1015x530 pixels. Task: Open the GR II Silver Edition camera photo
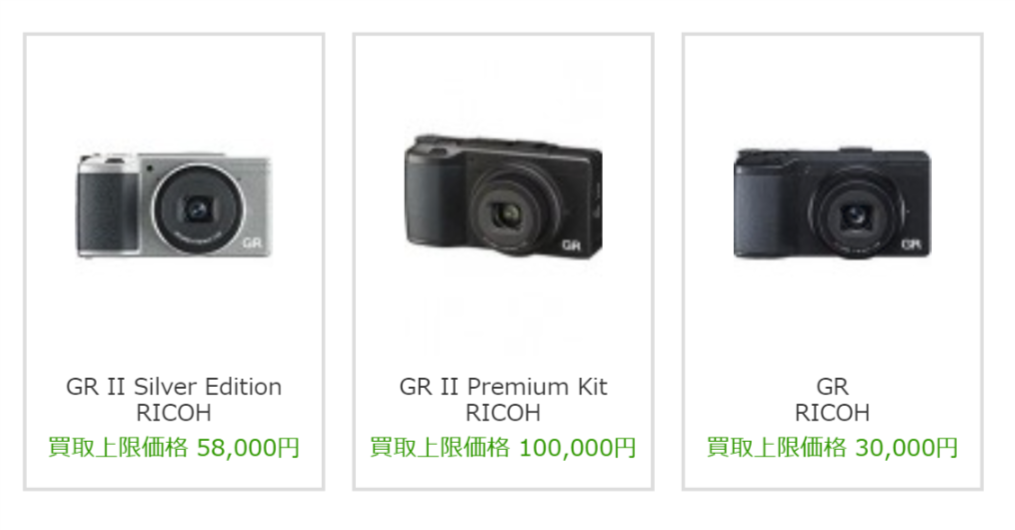tap(174, 205)
